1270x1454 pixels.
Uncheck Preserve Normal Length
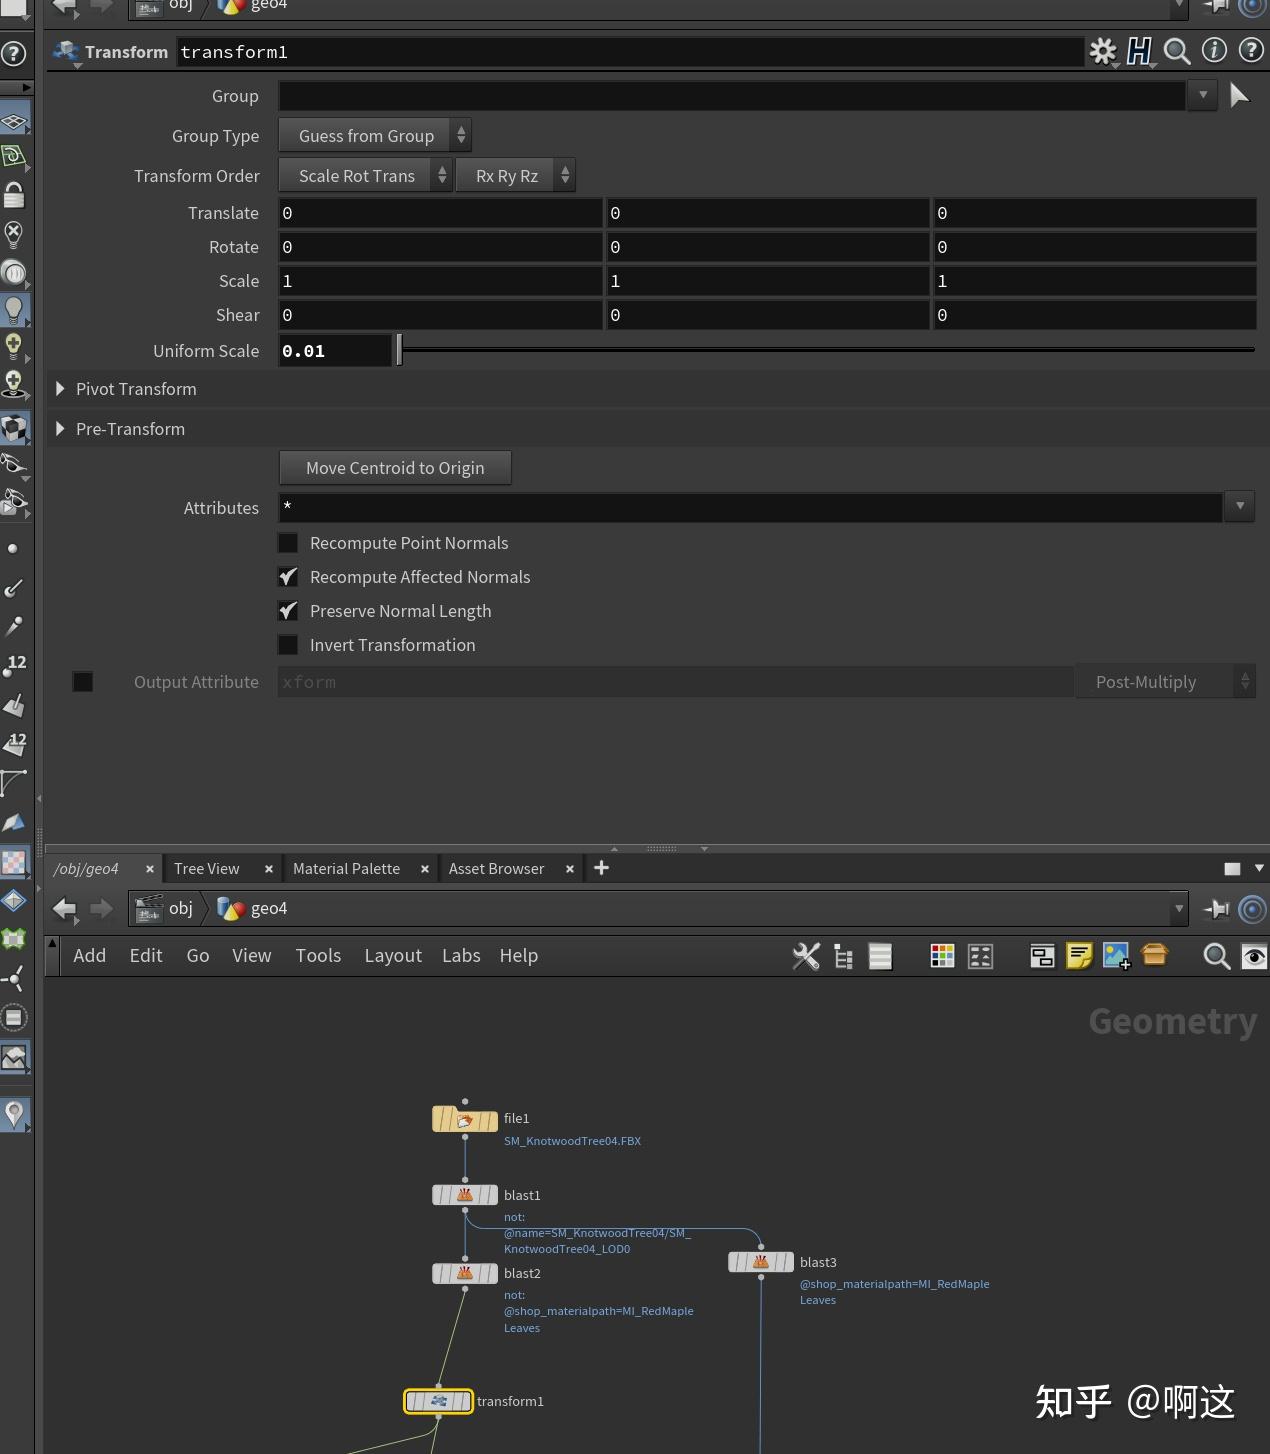click(288, 611)
